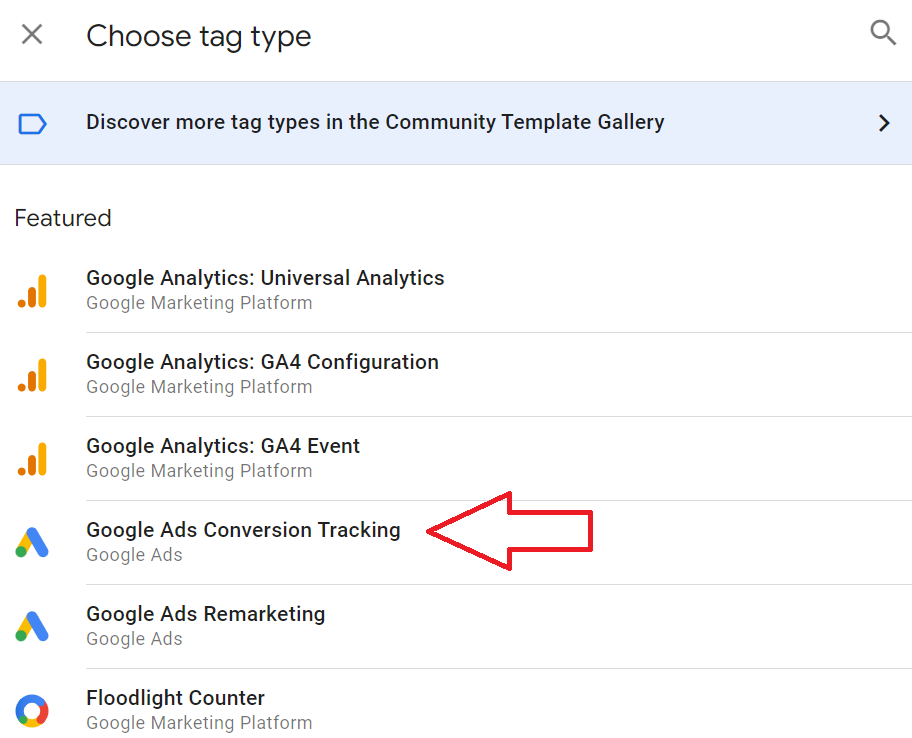Close the Choose tag type panel
The image size is (912, 738).
tap(32, 34)
